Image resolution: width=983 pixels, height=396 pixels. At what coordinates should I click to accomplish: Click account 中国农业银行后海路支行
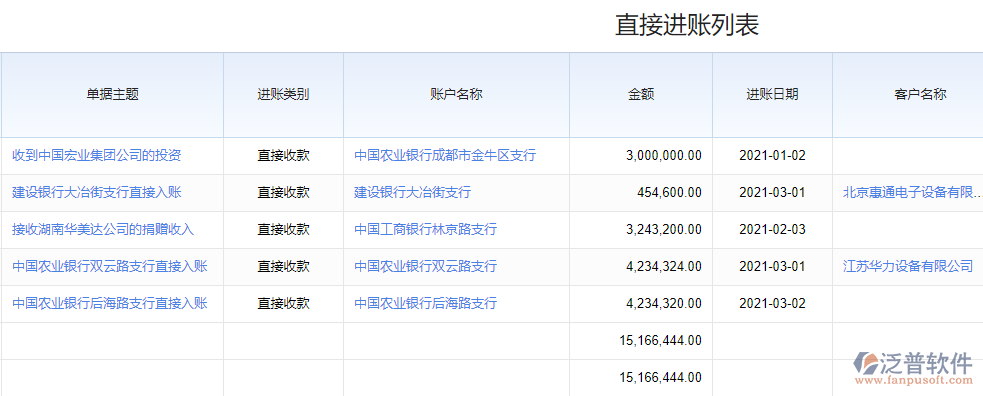[426, 303]
